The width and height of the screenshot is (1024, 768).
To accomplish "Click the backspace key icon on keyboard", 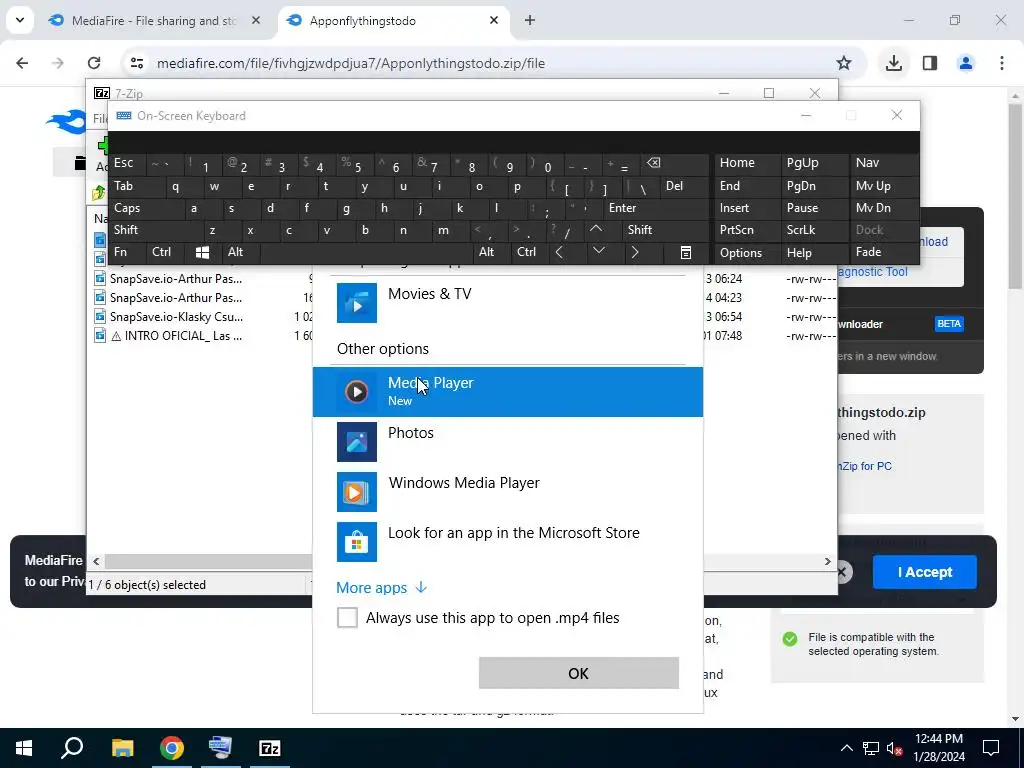I will (x=675, y=163).
